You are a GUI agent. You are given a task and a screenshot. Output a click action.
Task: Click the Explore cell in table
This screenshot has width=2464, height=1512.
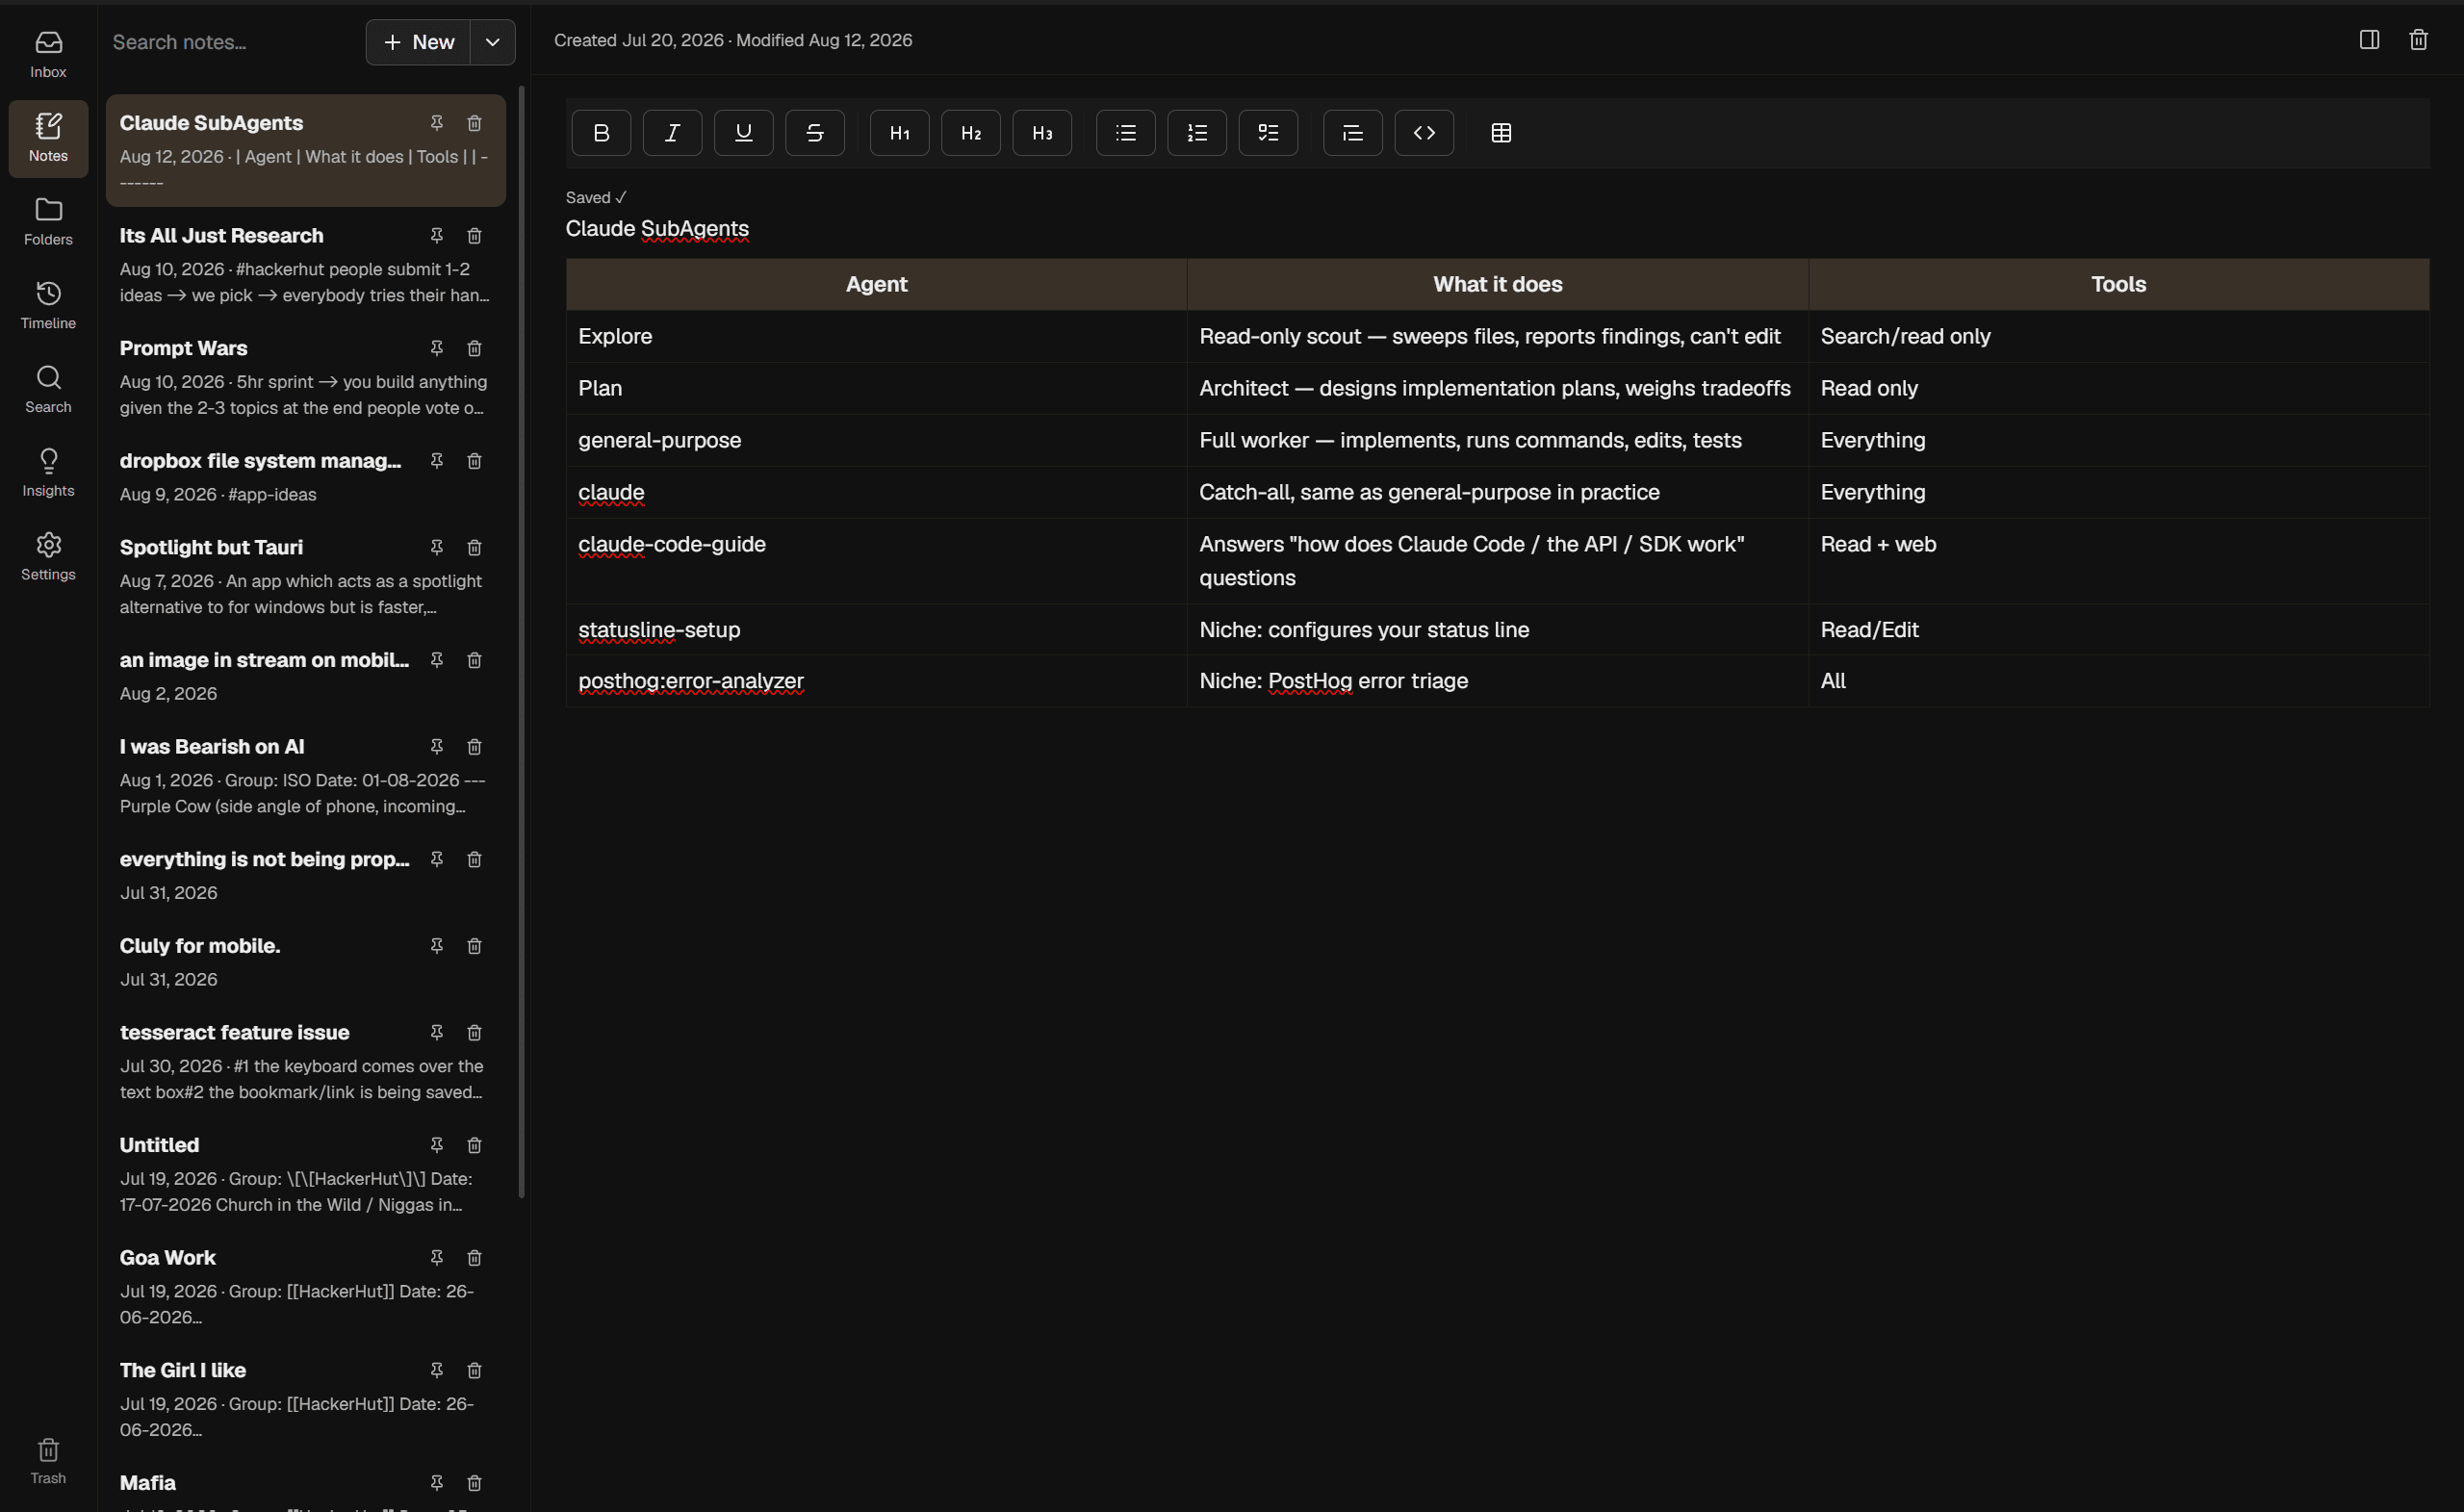click(x=876, y=336)
